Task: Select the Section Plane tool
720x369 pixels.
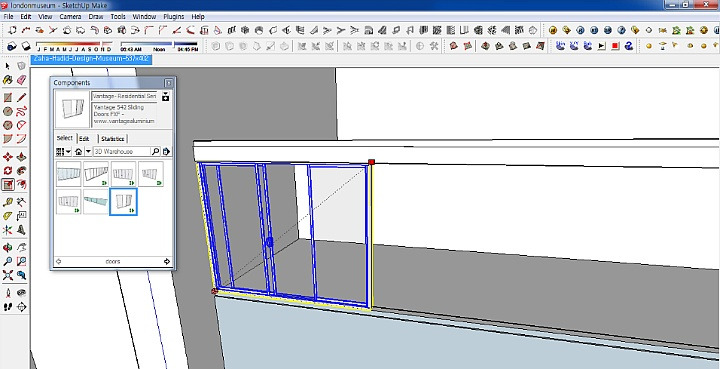Action: point(21,307)
